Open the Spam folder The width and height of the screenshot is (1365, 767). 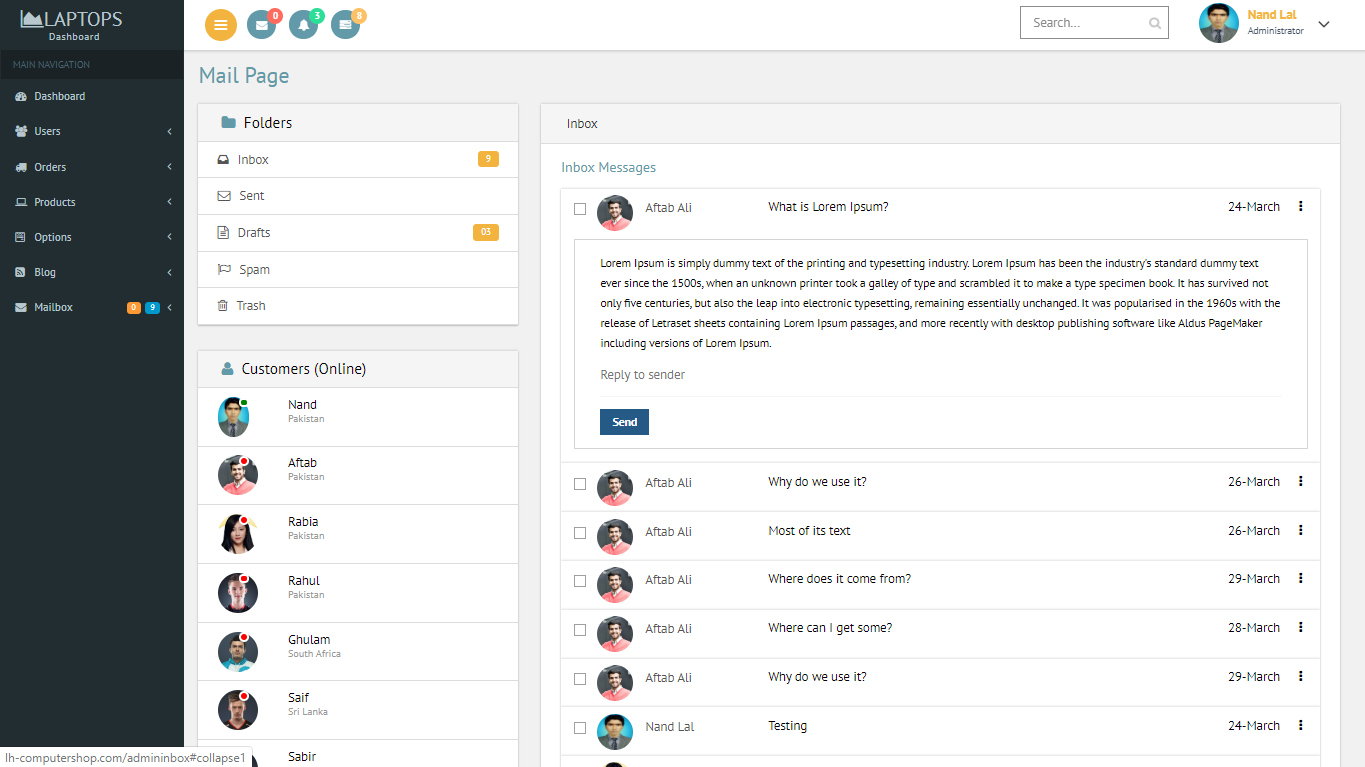(x=358, y=269)
